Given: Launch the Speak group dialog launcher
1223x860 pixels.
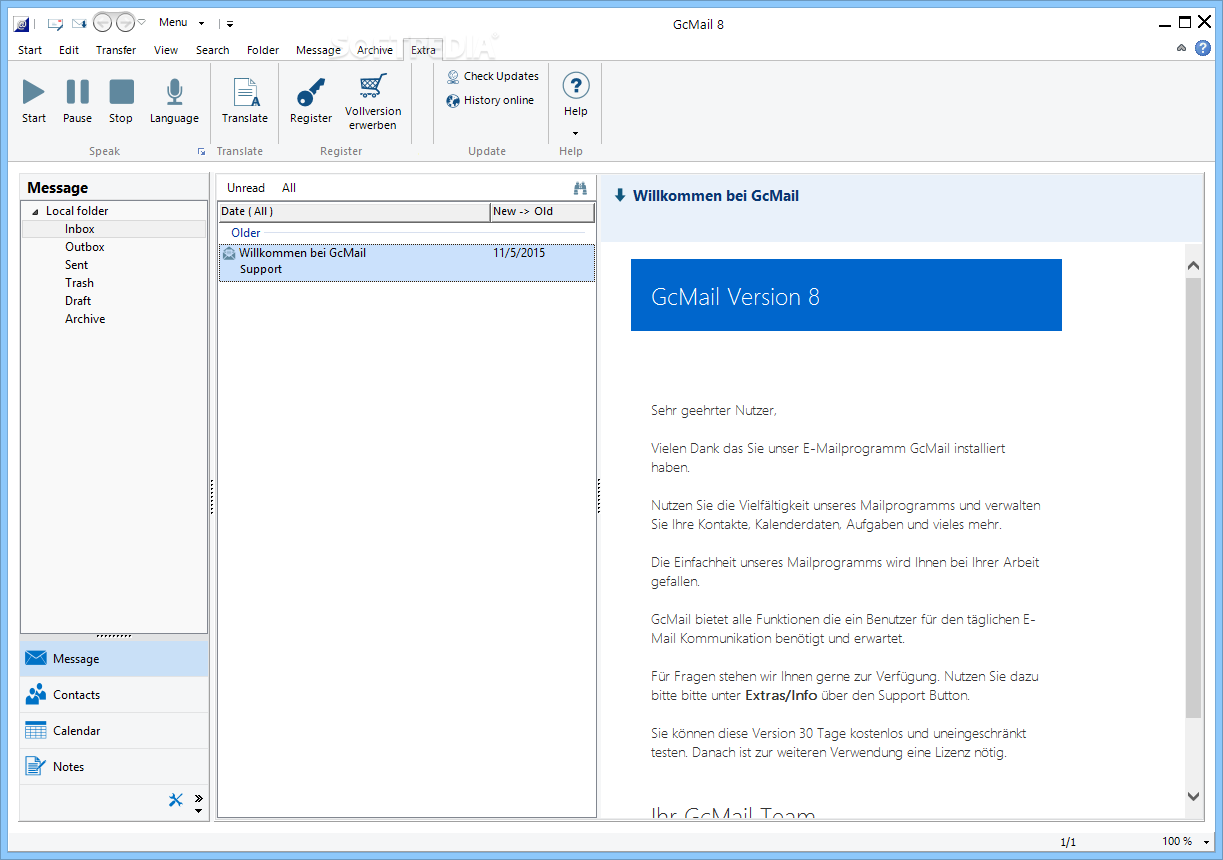Looking at the screenshot, I should tap(201, 152).
